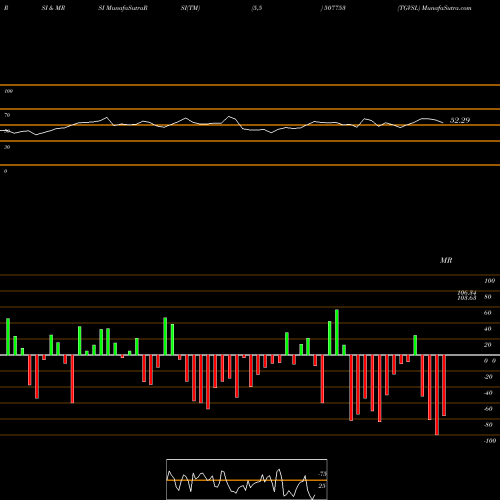Click the -20 label on MR axis
Viewport: 500px width, 500px height.
pyautogui.click(x=488, y=377)
